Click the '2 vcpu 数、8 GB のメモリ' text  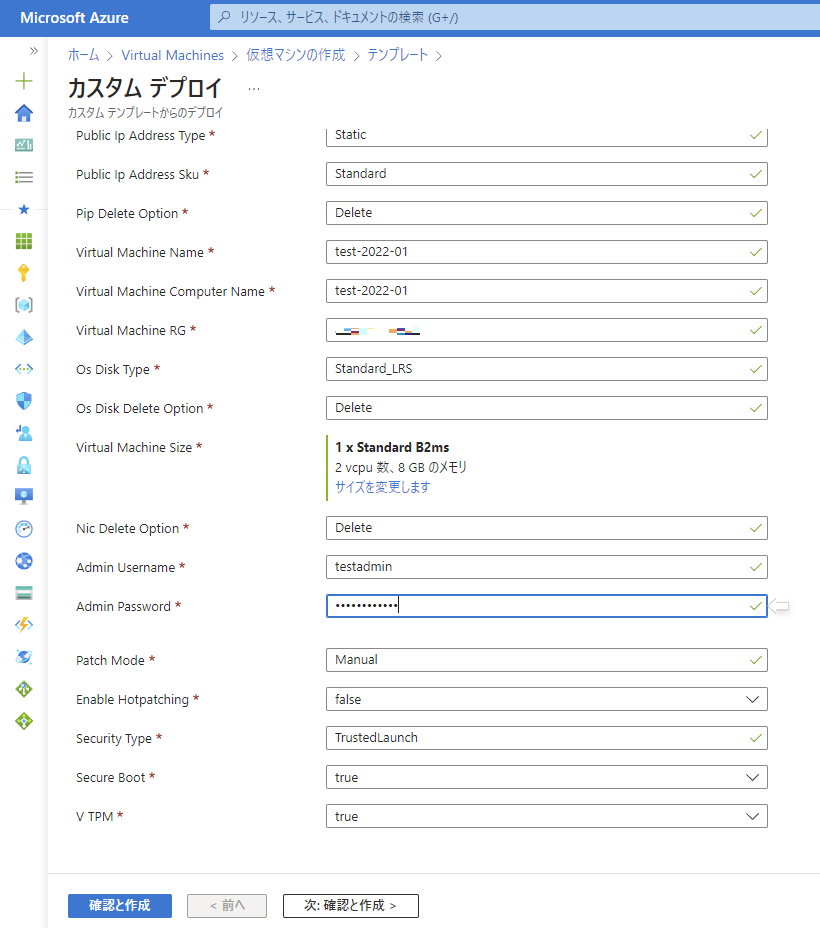point(401,468)
